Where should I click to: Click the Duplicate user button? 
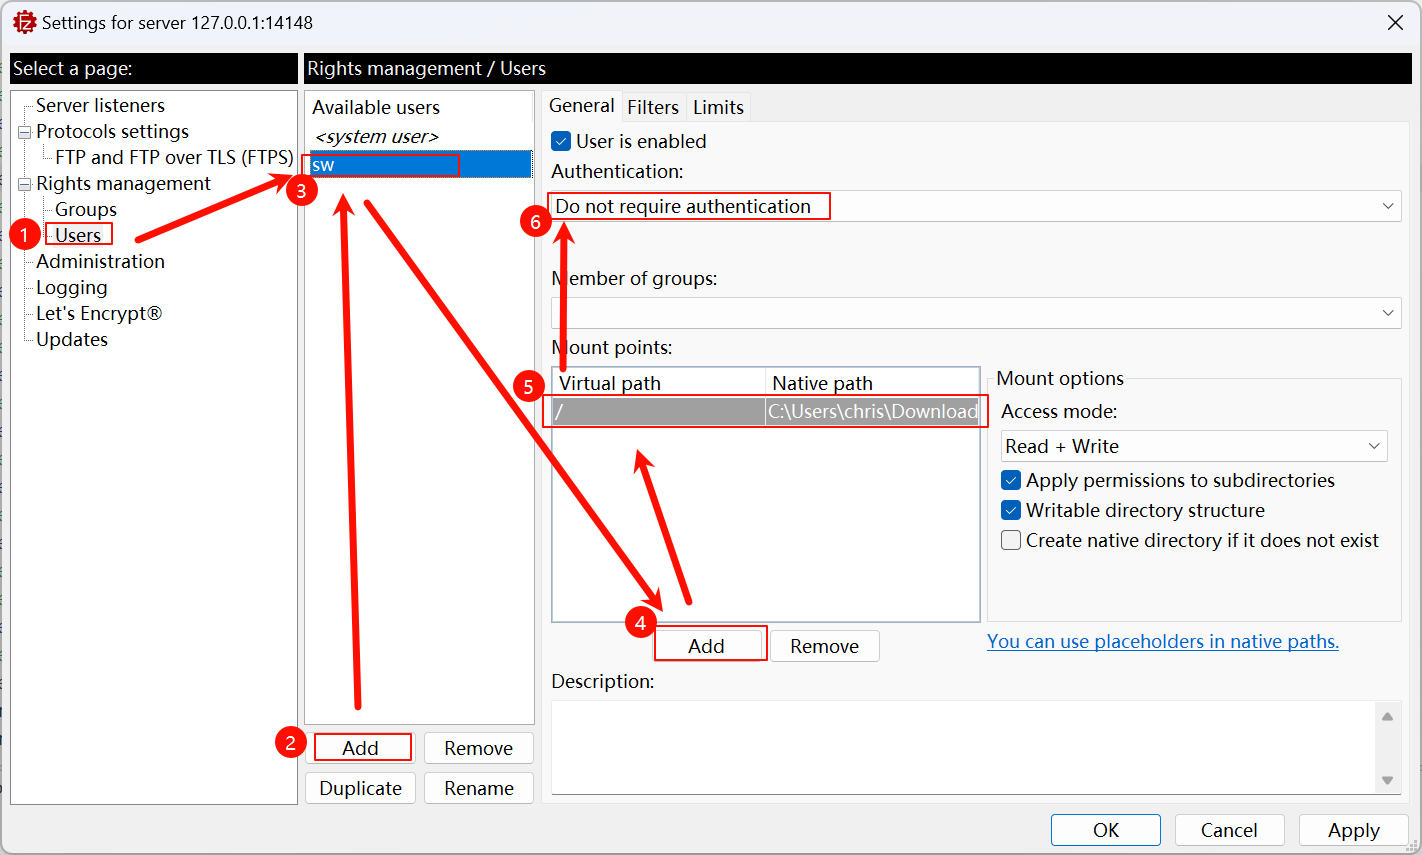[x=360, y=788]
